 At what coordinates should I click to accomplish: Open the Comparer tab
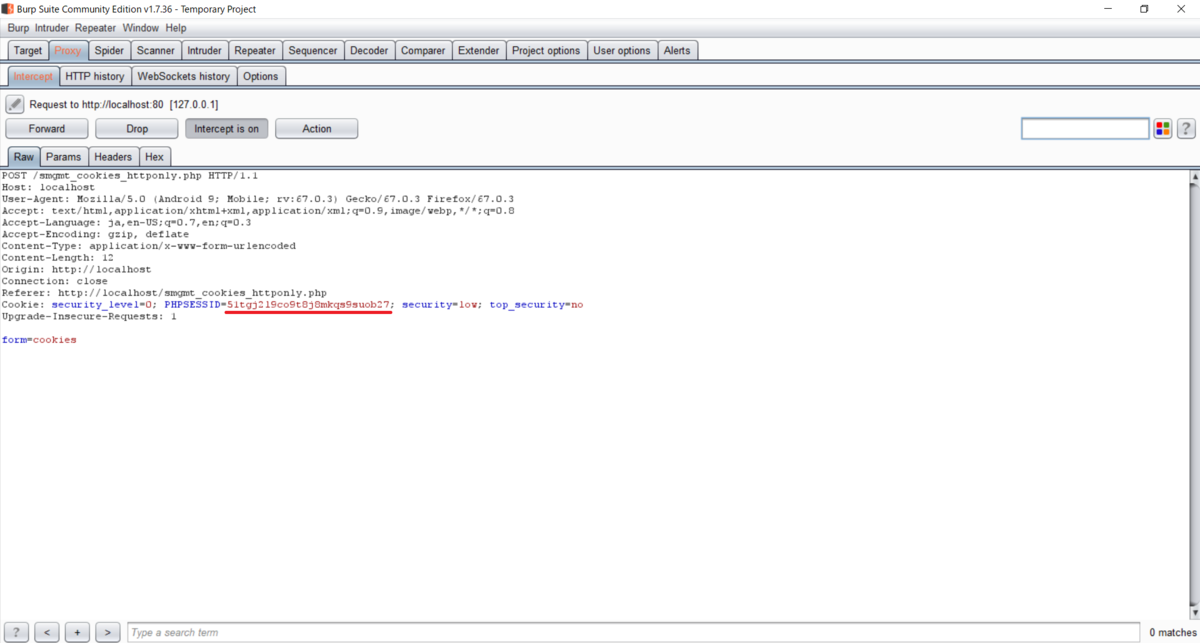423,50
